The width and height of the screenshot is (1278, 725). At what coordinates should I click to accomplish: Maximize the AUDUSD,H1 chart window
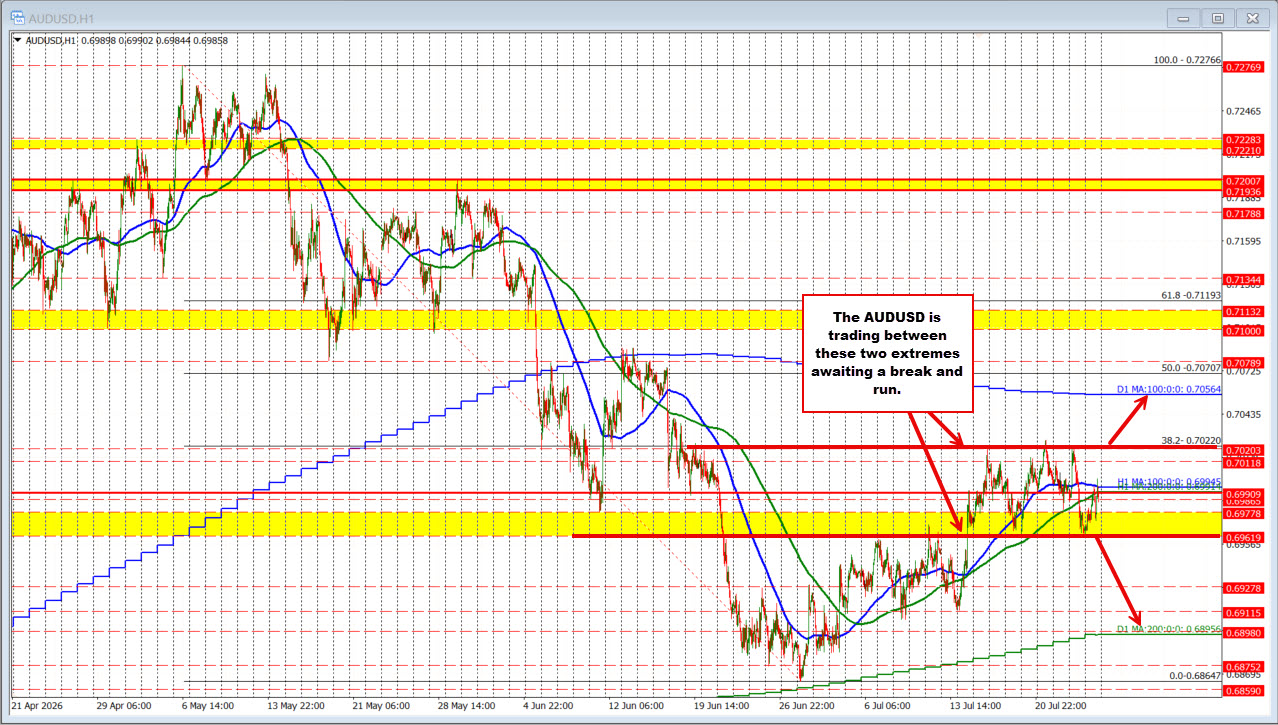(x=1218, y=17)
